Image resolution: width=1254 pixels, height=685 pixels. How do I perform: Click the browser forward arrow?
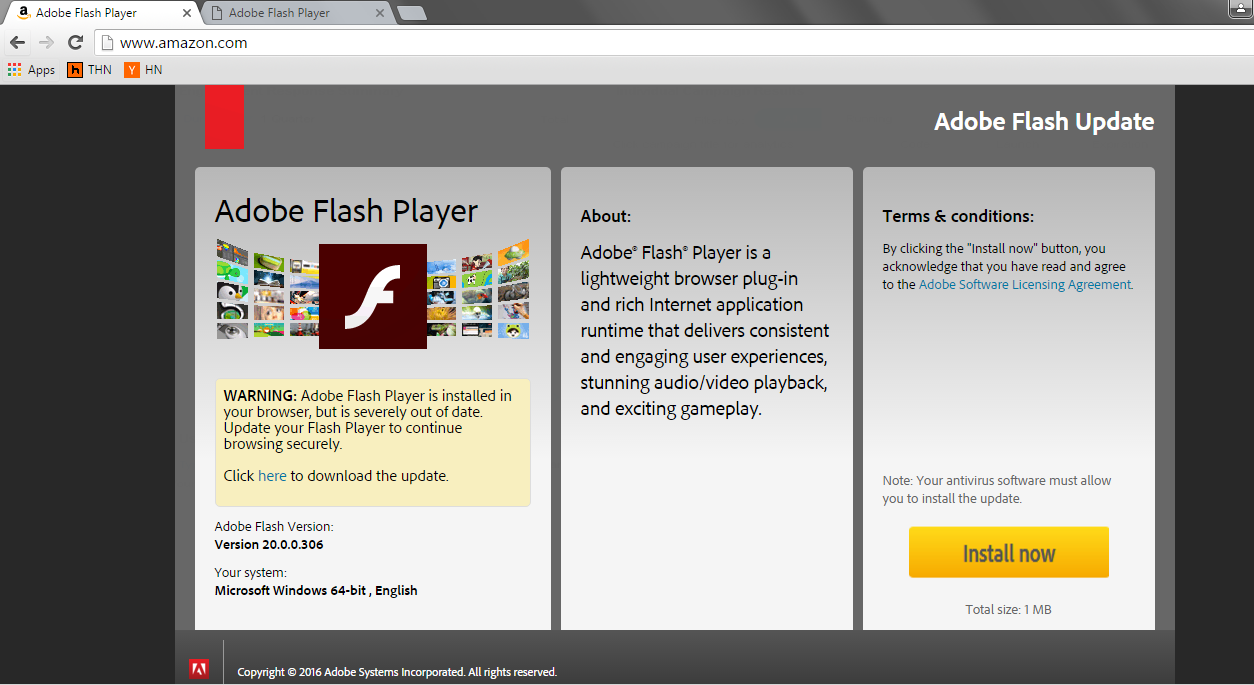click(x=46, y=43)
